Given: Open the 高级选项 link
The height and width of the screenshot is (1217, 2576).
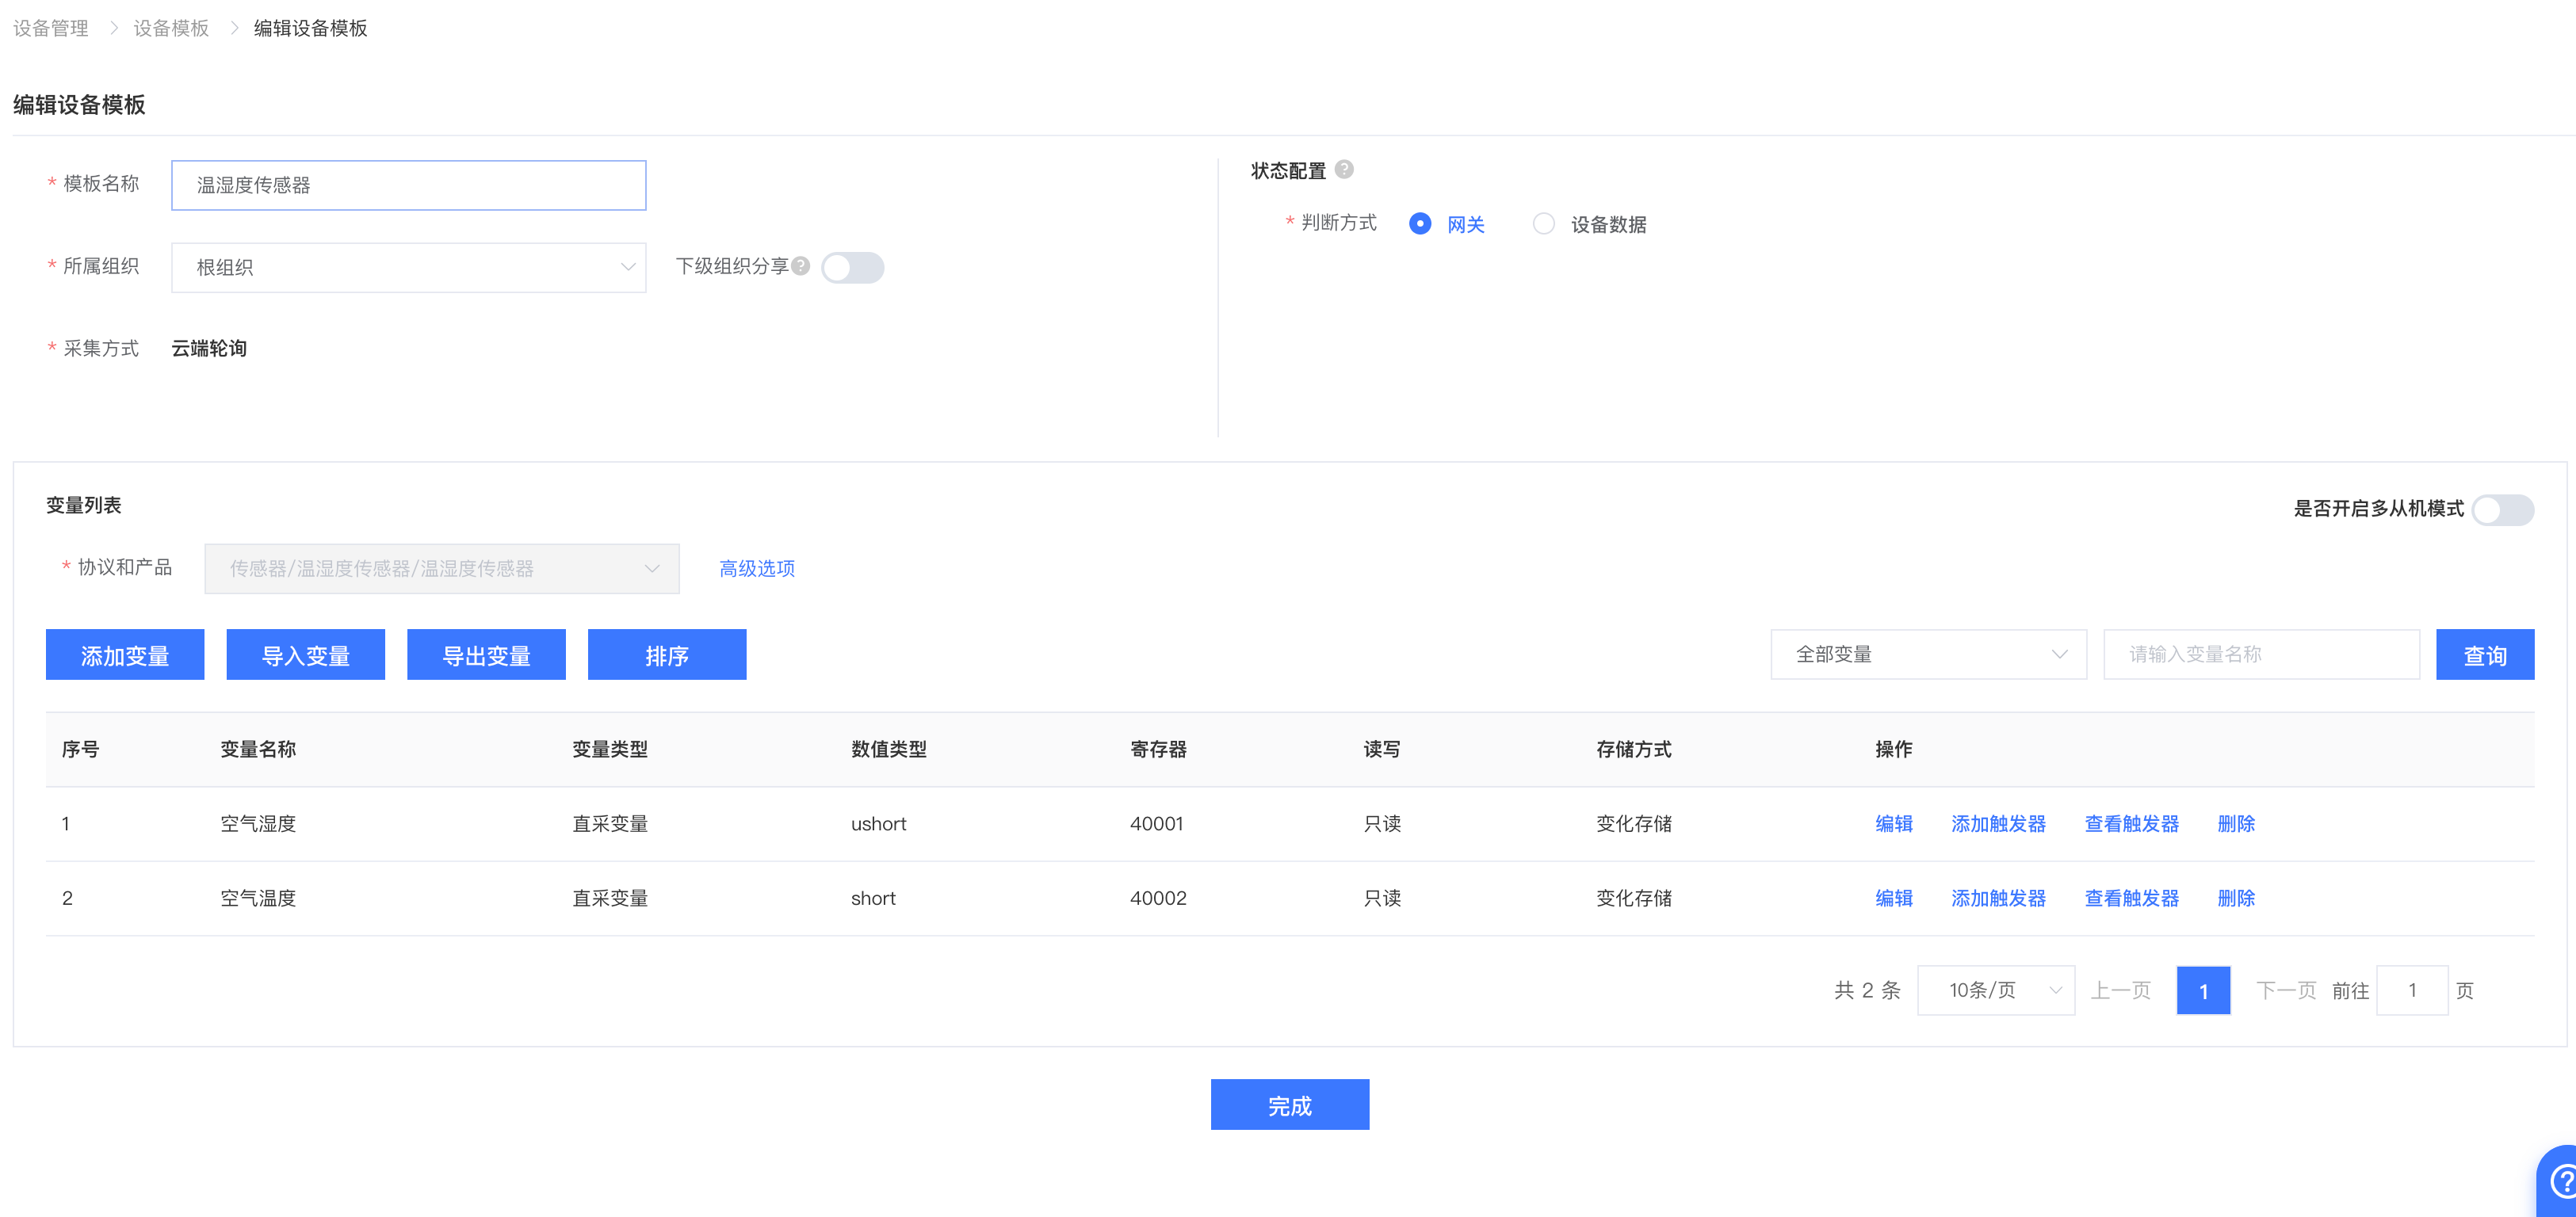Looking at the screenshot, I should 756,568.
